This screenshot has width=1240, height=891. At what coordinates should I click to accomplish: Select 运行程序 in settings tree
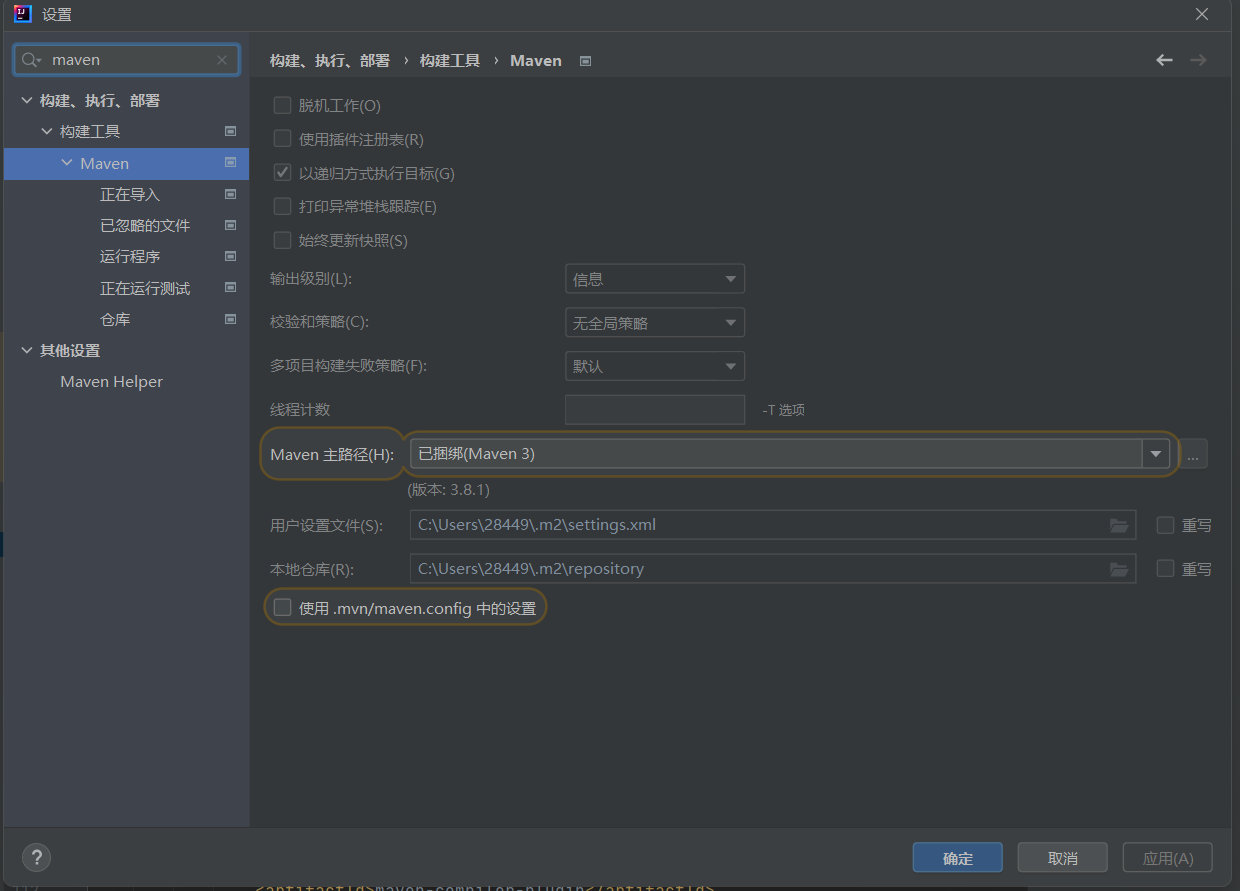[130, 257]
